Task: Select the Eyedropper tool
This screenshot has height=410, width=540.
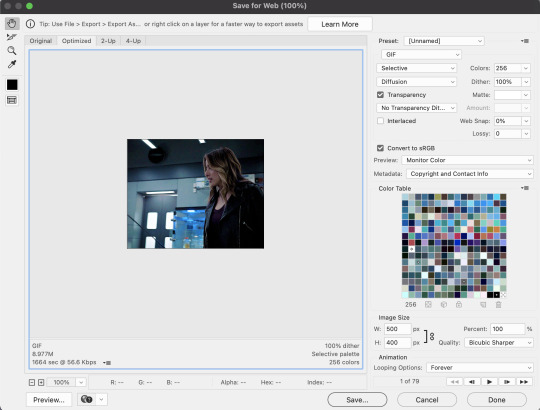Action: click(12, 64)
